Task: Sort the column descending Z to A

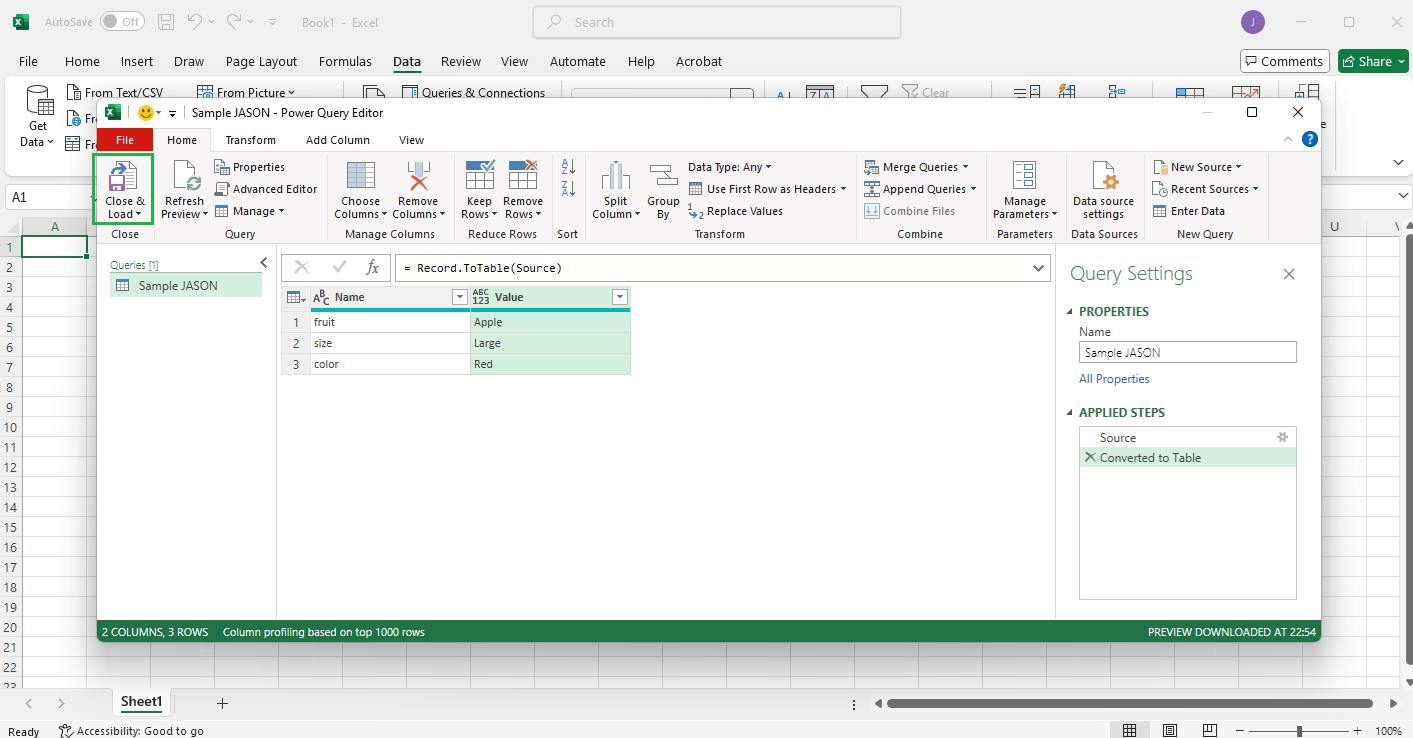Action: pyautogui.click(x=568, y=188)
